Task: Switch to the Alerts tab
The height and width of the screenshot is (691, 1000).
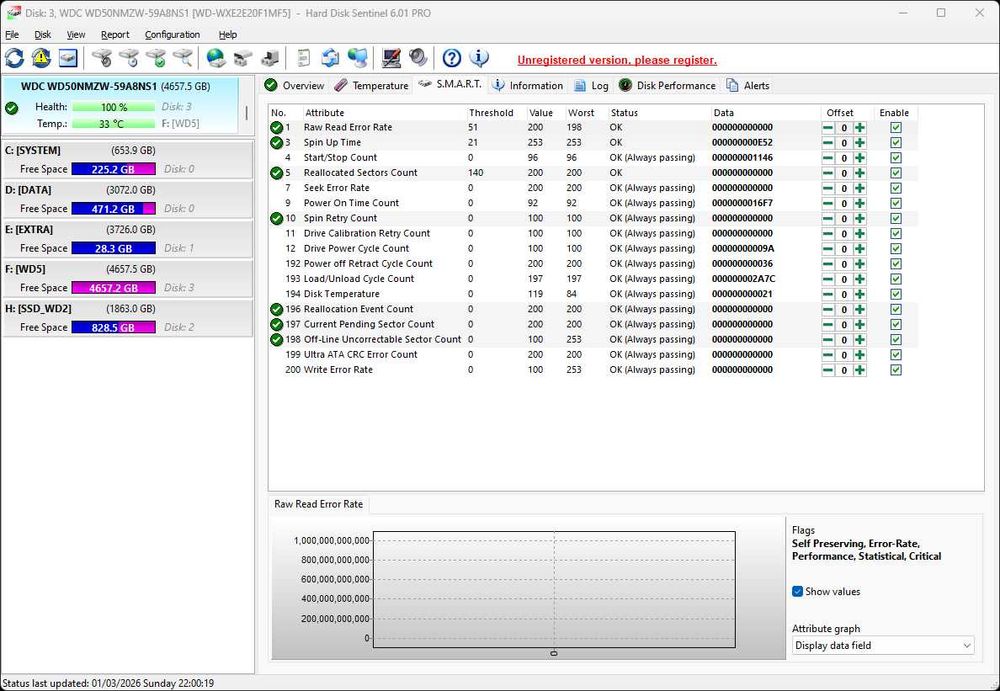Action: (747, 85)
